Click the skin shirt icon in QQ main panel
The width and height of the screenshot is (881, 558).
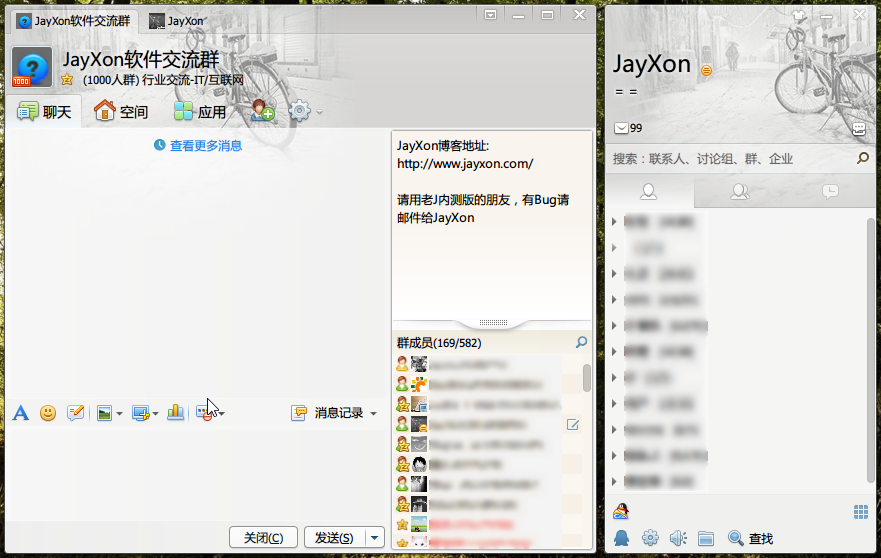(x=798, y=16)
